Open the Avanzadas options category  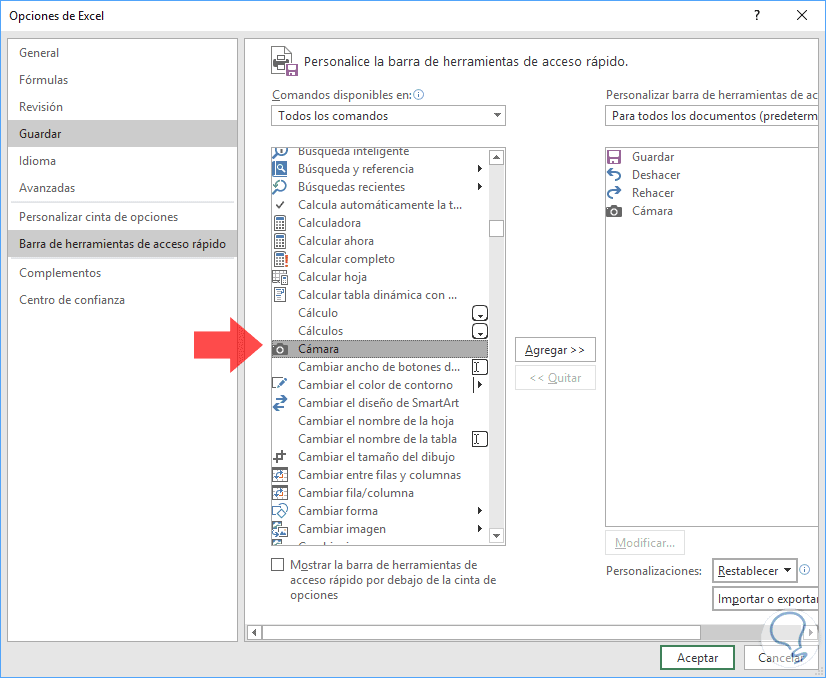coord(123,188)
